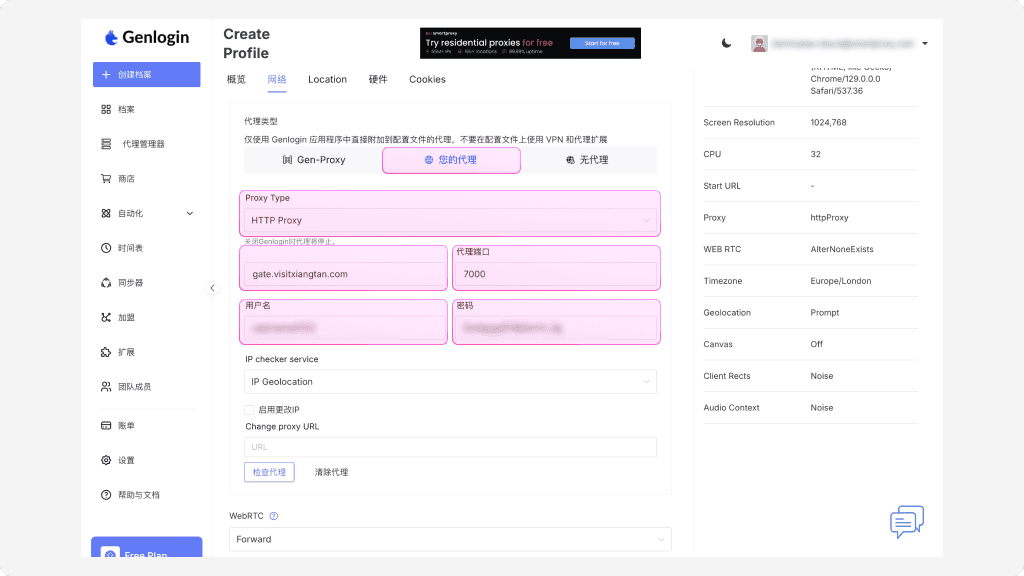Click the settings (设置) gear icon
Viewport: 1024px width, 576px height.
(106, 460)
